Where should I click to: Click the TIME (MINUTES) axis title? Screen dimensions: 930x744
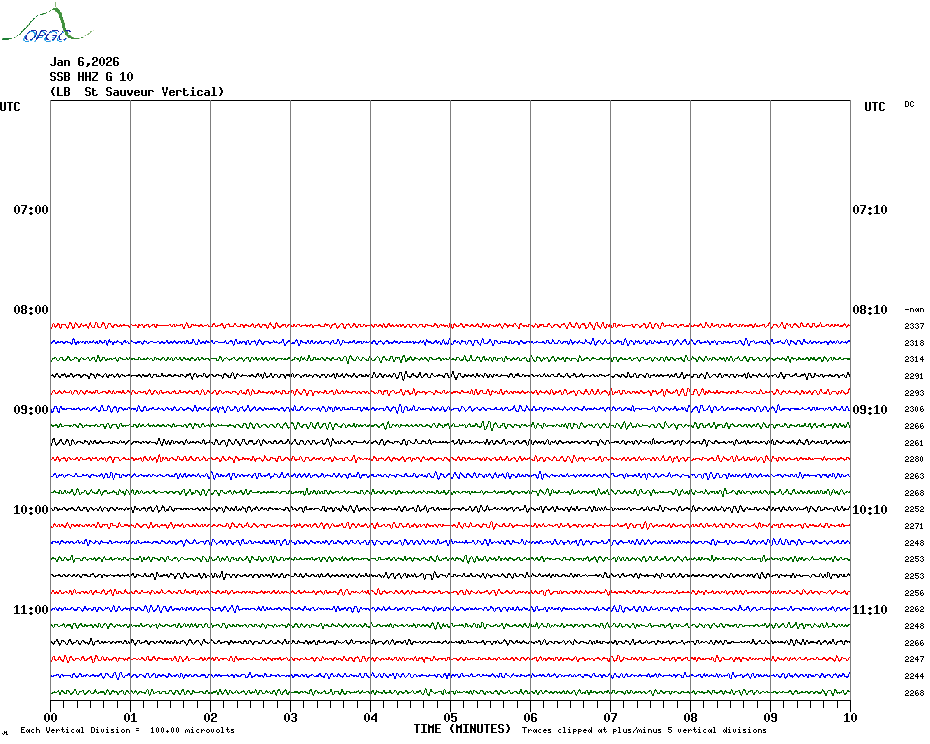coord(462,729)
